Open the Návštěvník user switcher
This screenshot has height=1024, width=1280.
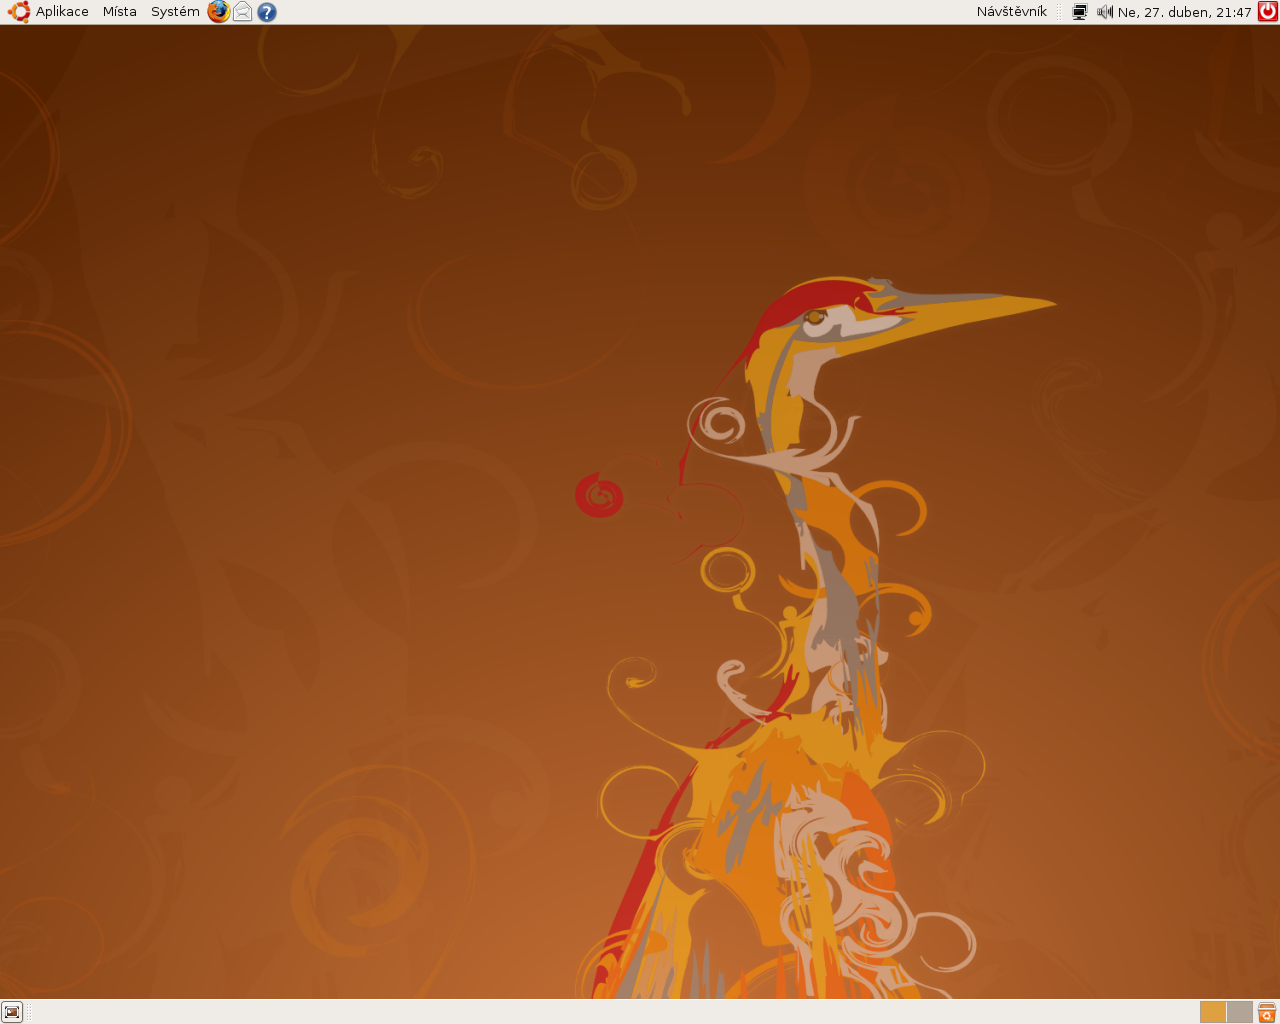point(1012,12)
